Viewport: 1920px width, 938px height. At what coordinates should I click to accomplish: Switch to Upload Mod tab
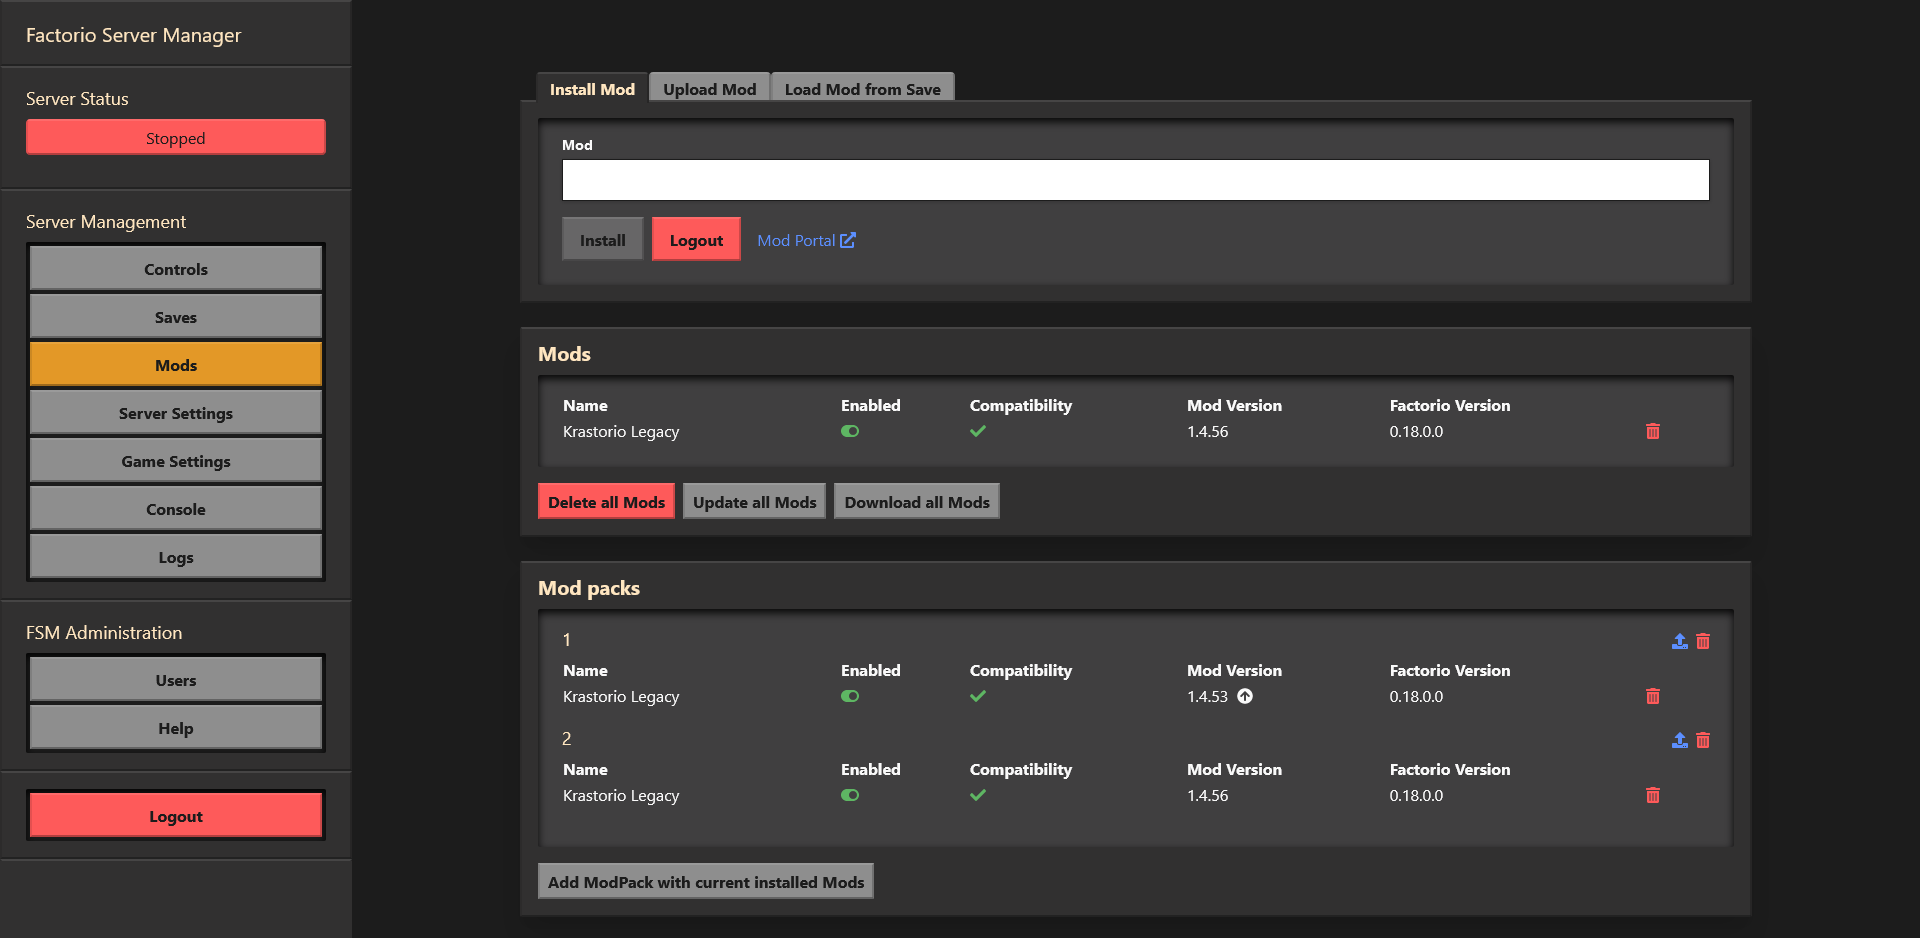[x=710, y=88]
